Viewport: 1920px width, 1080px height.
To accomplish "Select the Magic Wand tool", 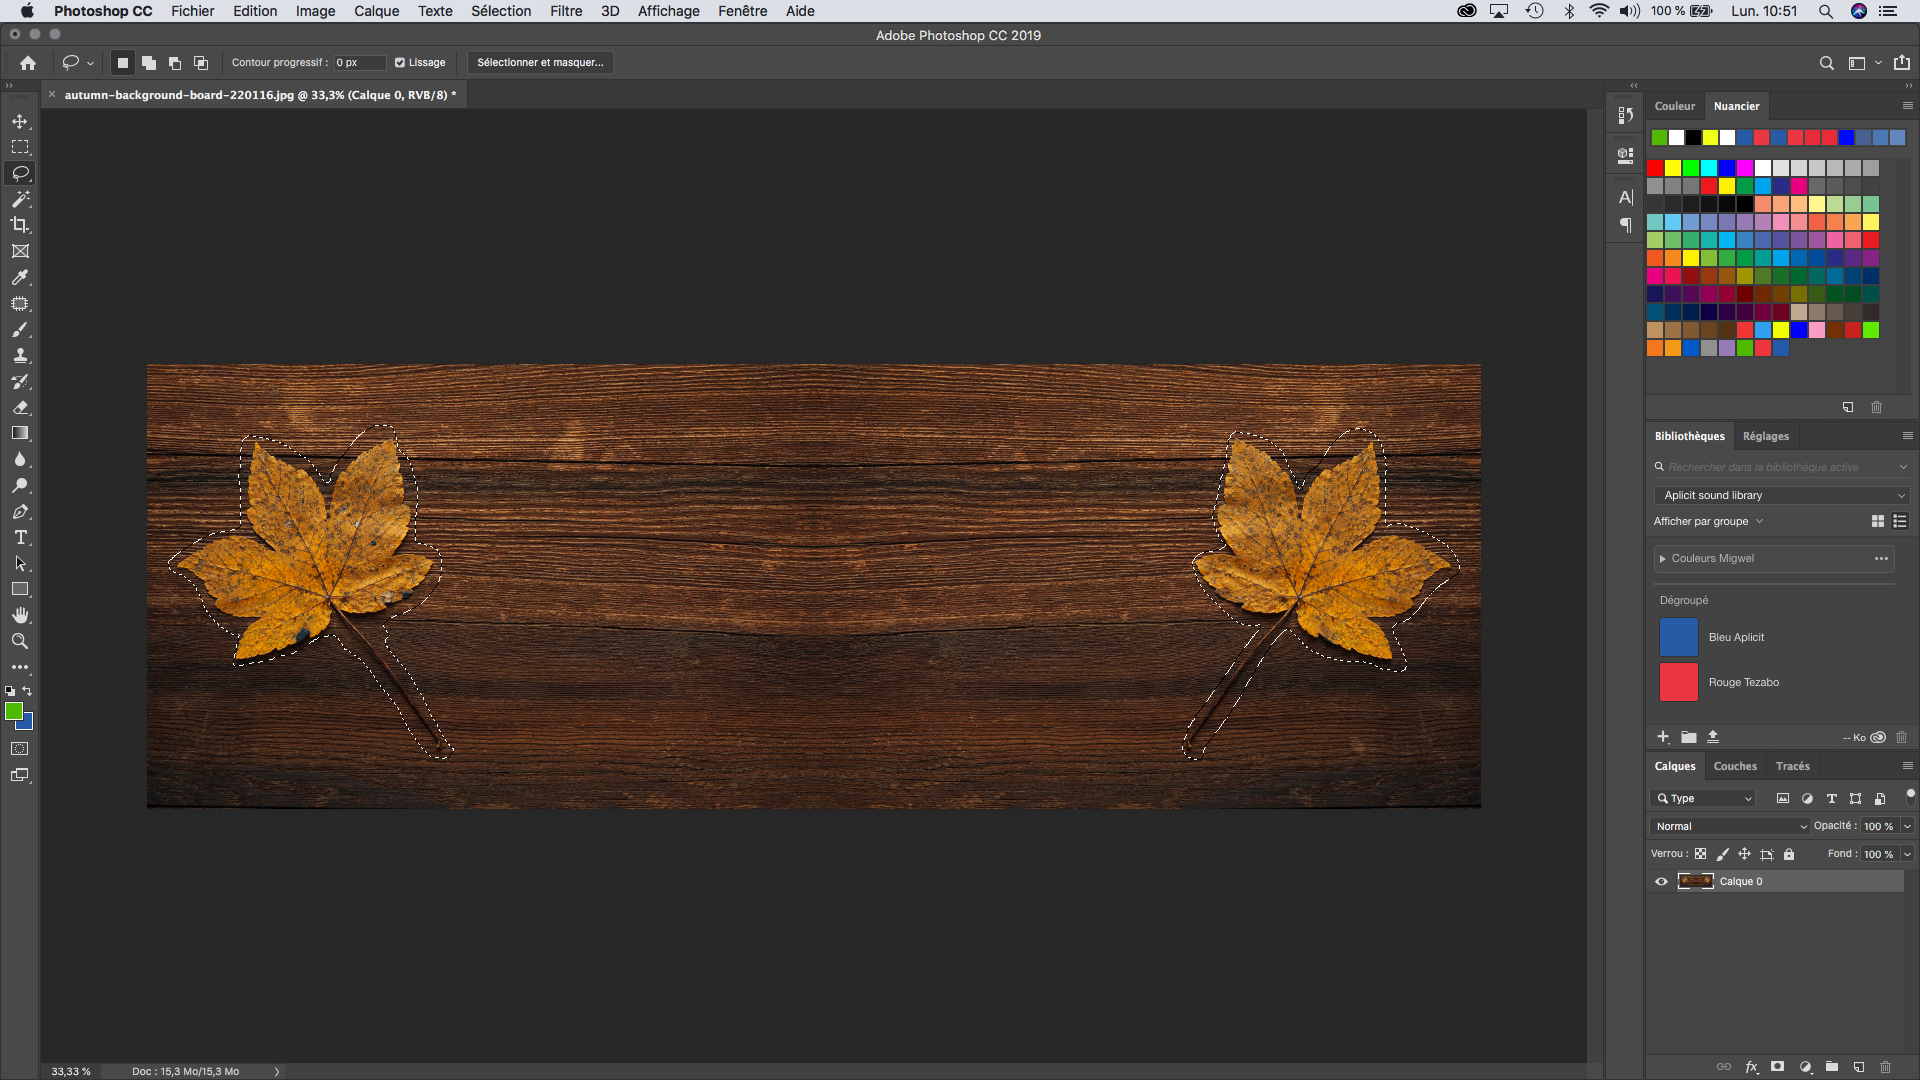I will click(x=20, y=199).
